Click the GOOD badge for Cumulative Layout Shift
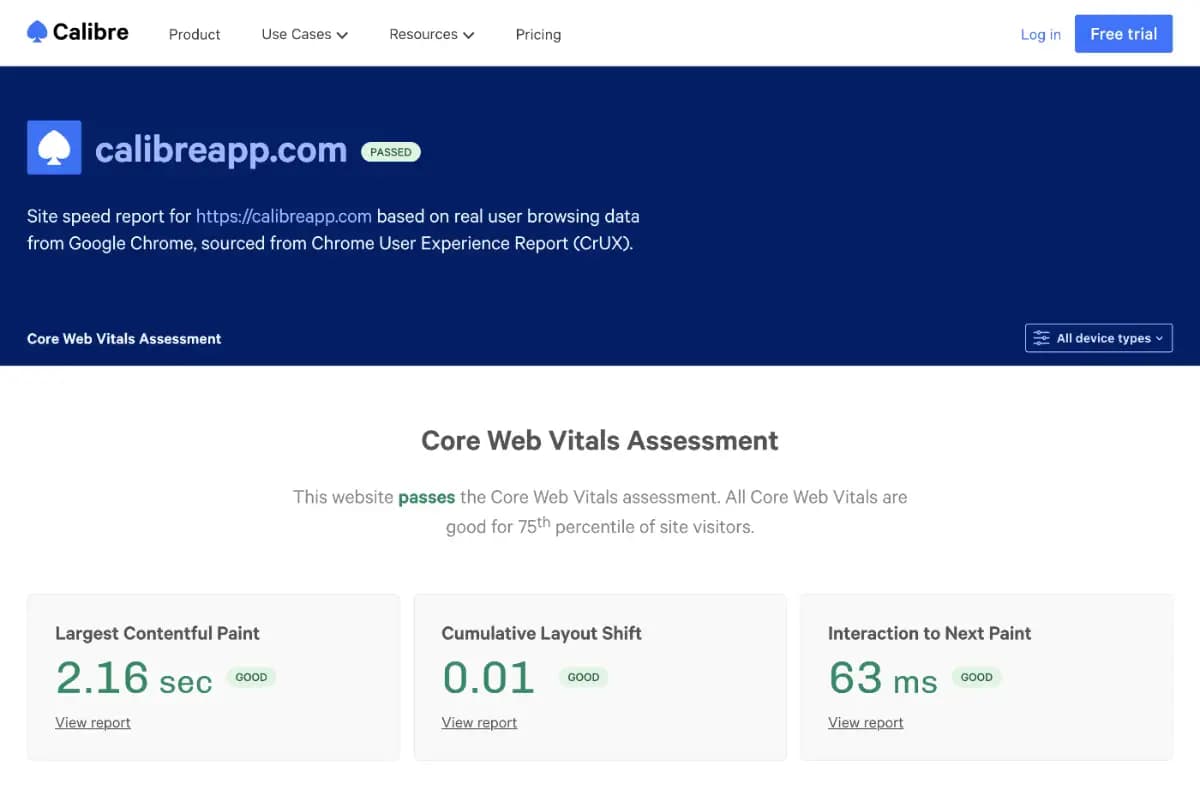 (x=583, y=677)
